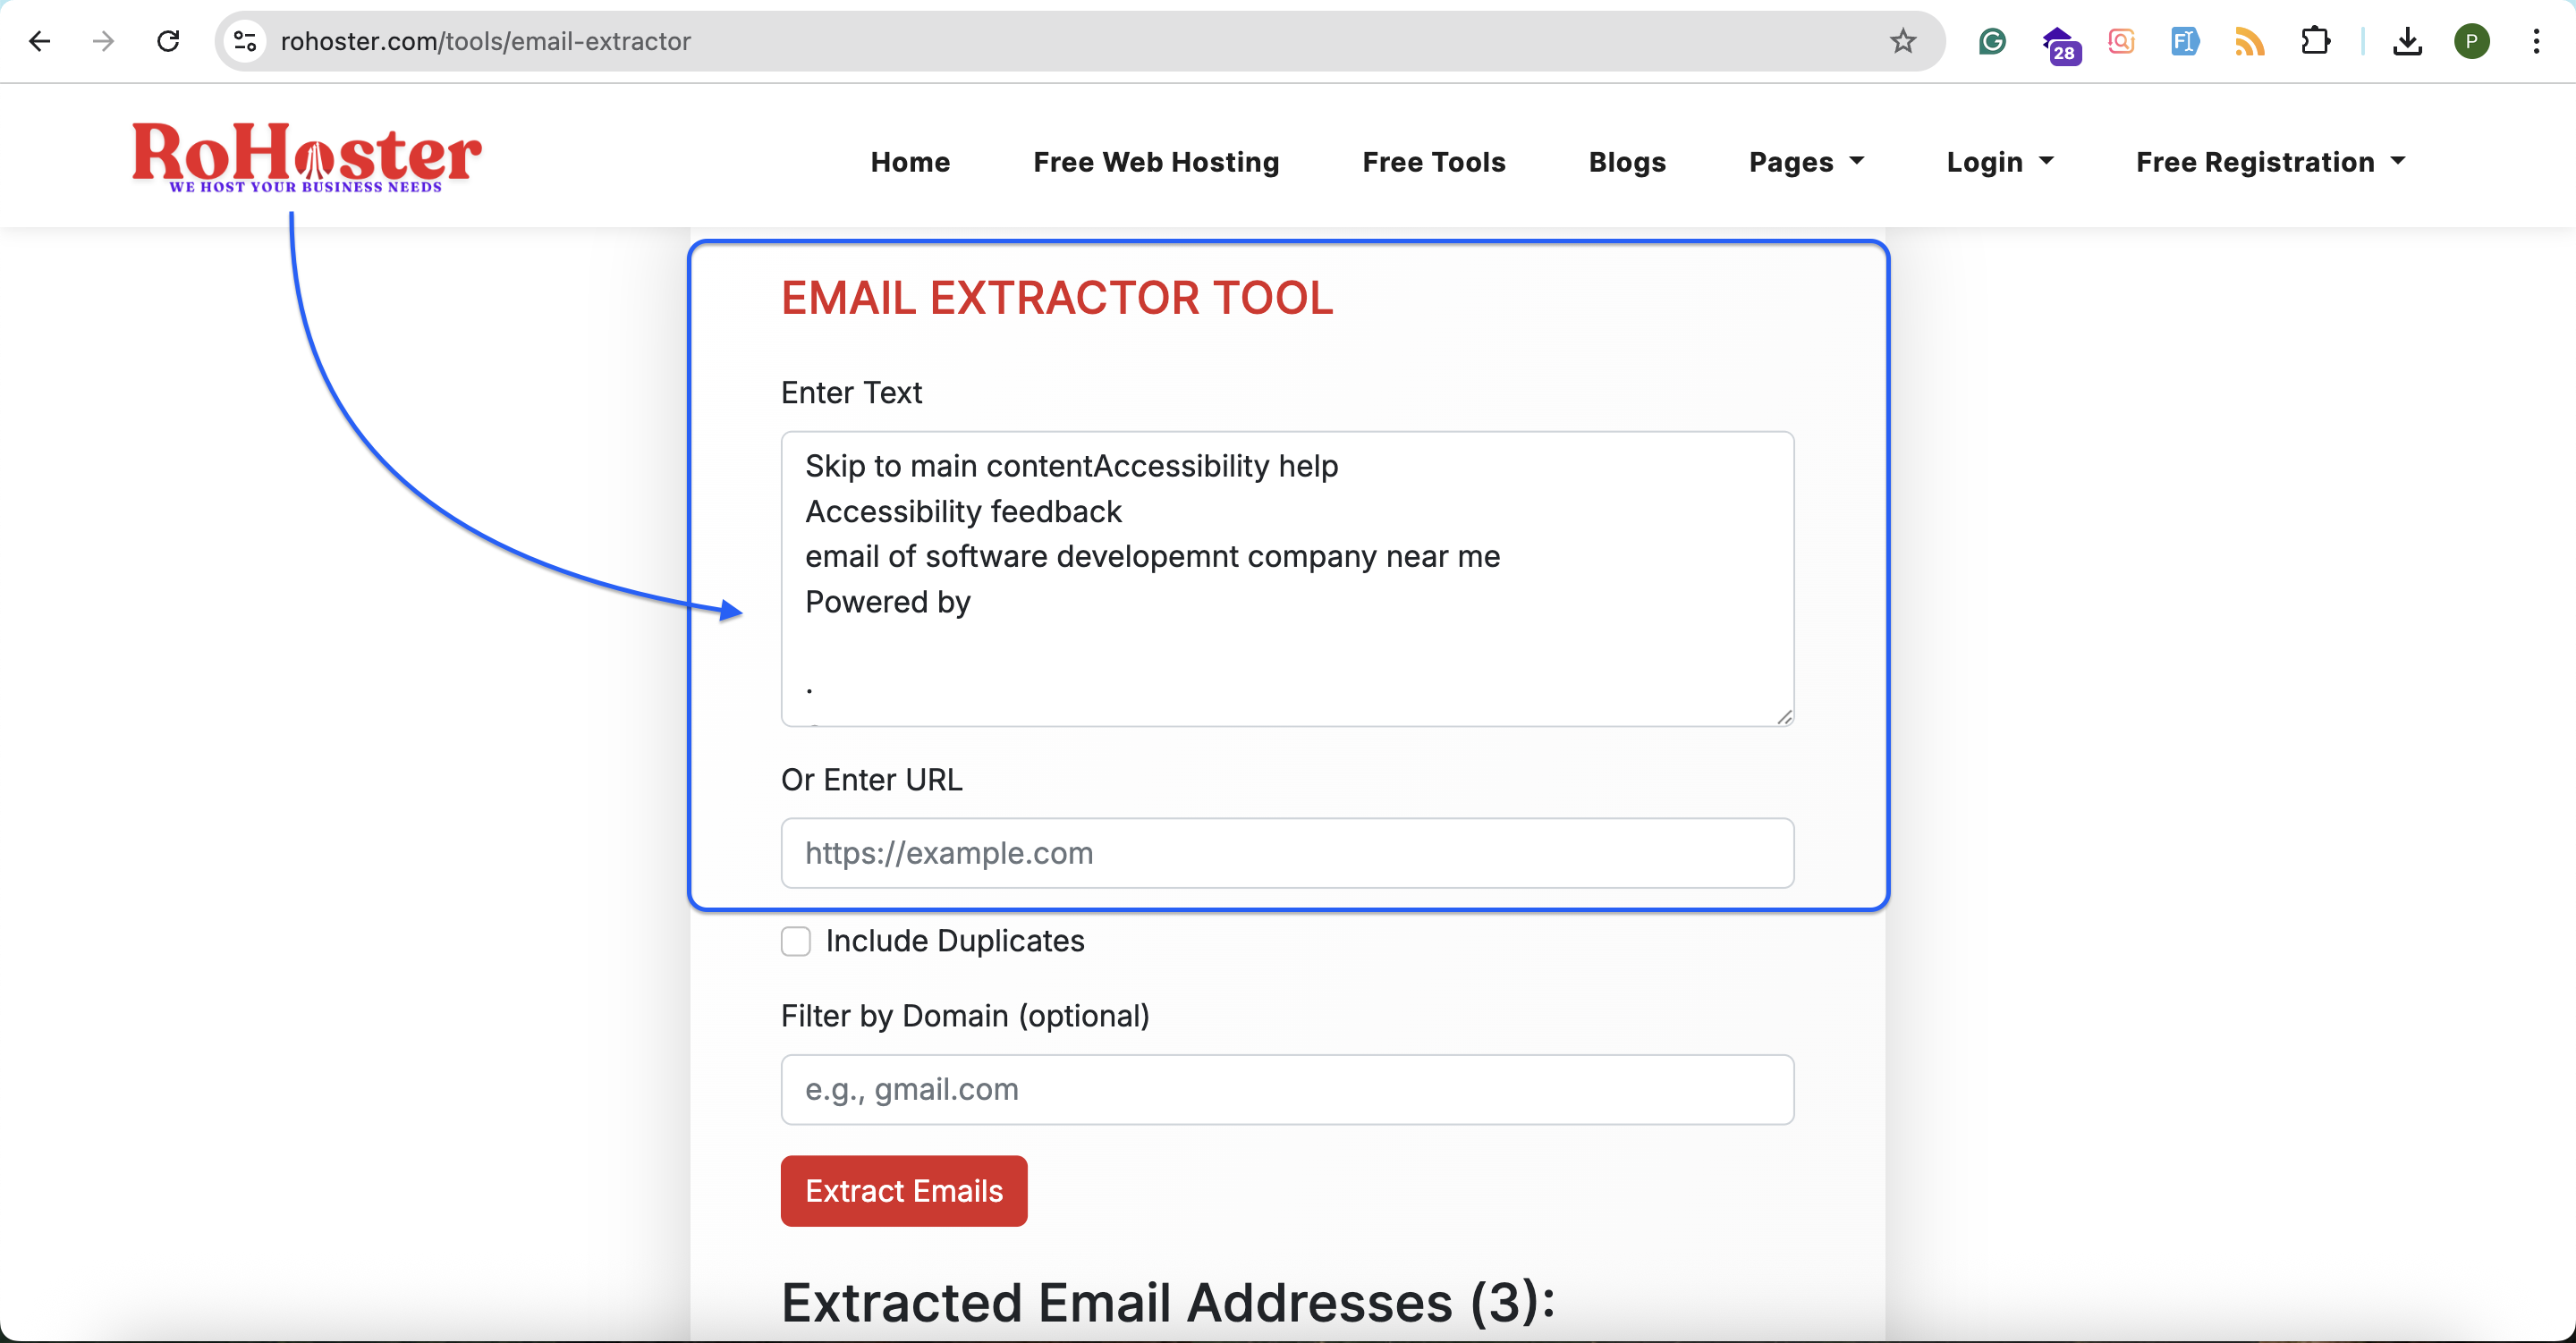Go to Free Tools menu item
This screenshot has height=1343, width=2576.
click(x=1433, y=162)
